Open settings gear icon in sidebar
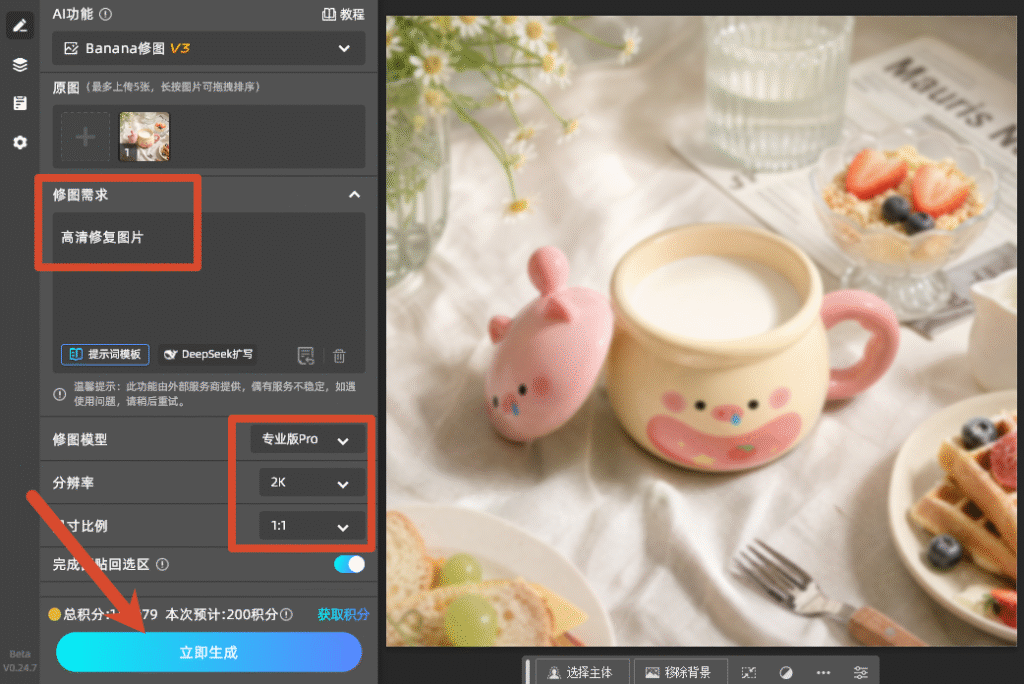This screenshot has height=684, width=1024. [x=20, y=142]
